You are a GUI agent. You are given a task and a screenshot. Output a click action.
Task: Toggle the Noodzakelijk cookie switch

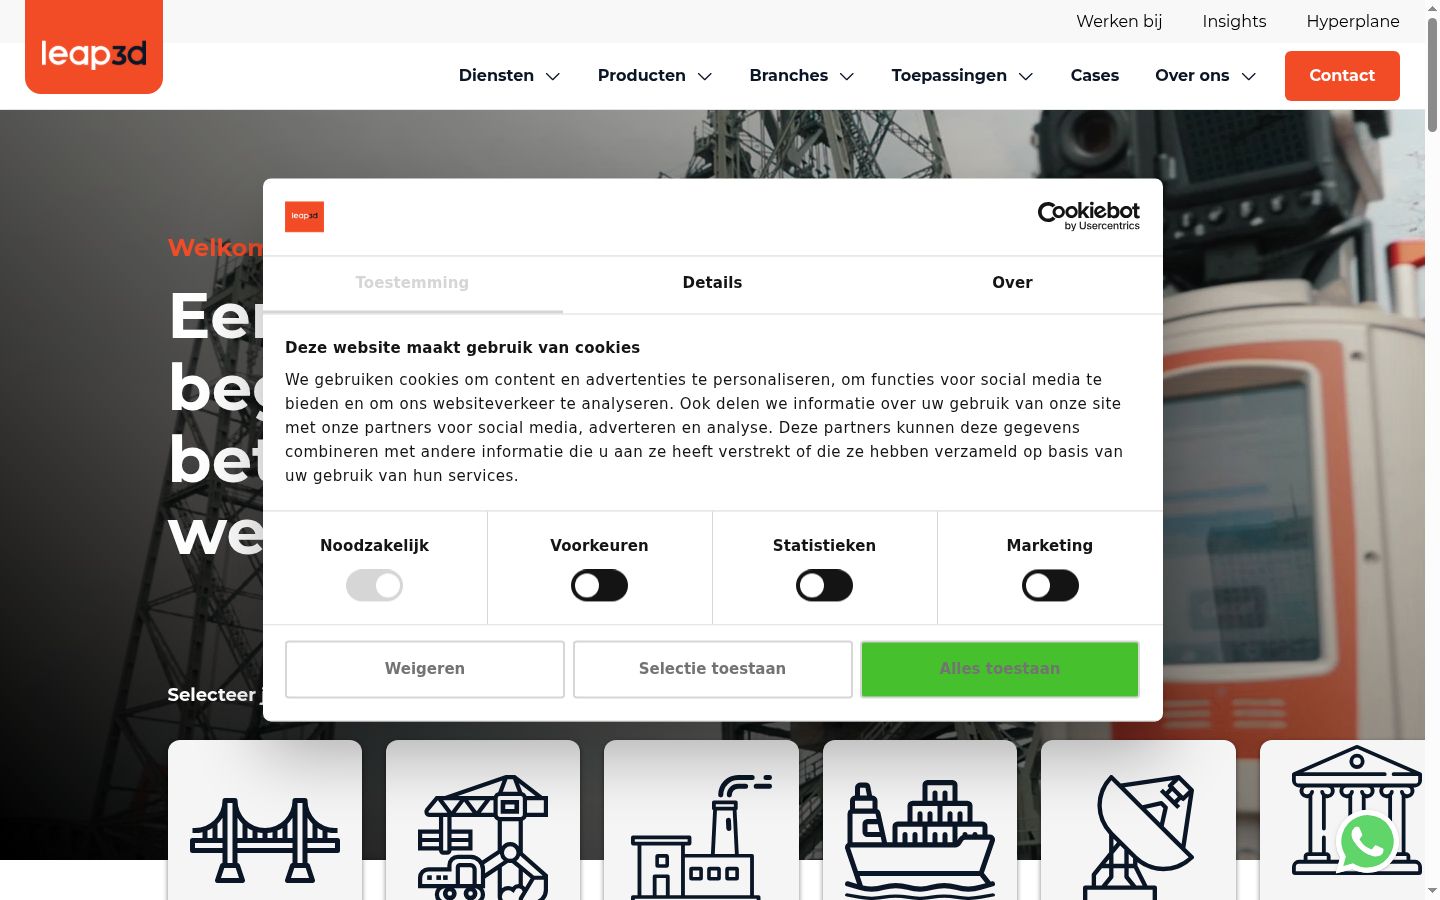(375, 585)
